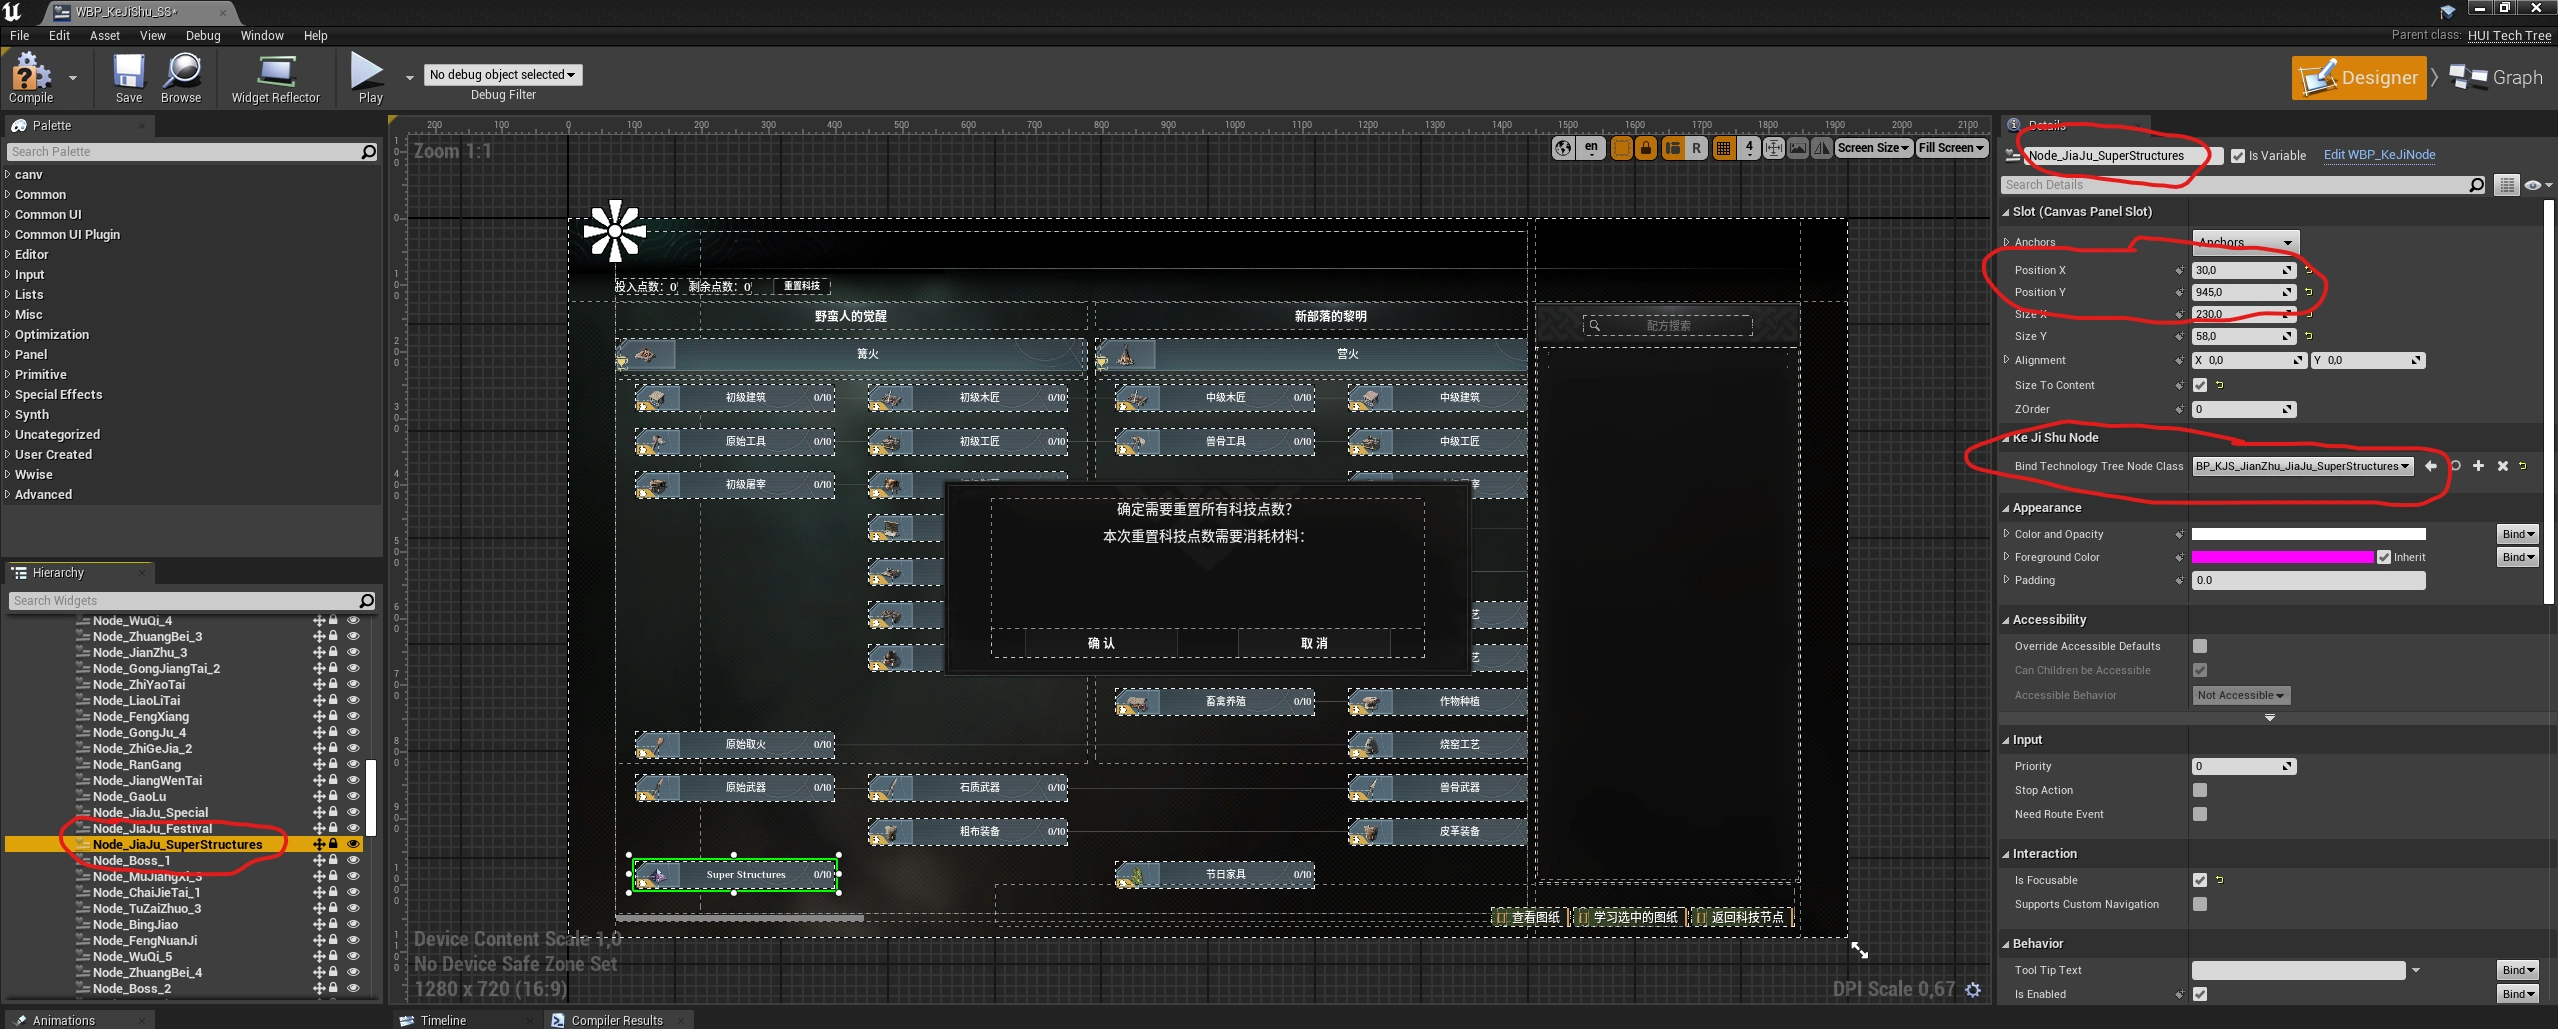Image resolution: width=2558 pixels, height=1029 pixels.
Task: Expand the Common UI palette category
Action: (48, 214)
